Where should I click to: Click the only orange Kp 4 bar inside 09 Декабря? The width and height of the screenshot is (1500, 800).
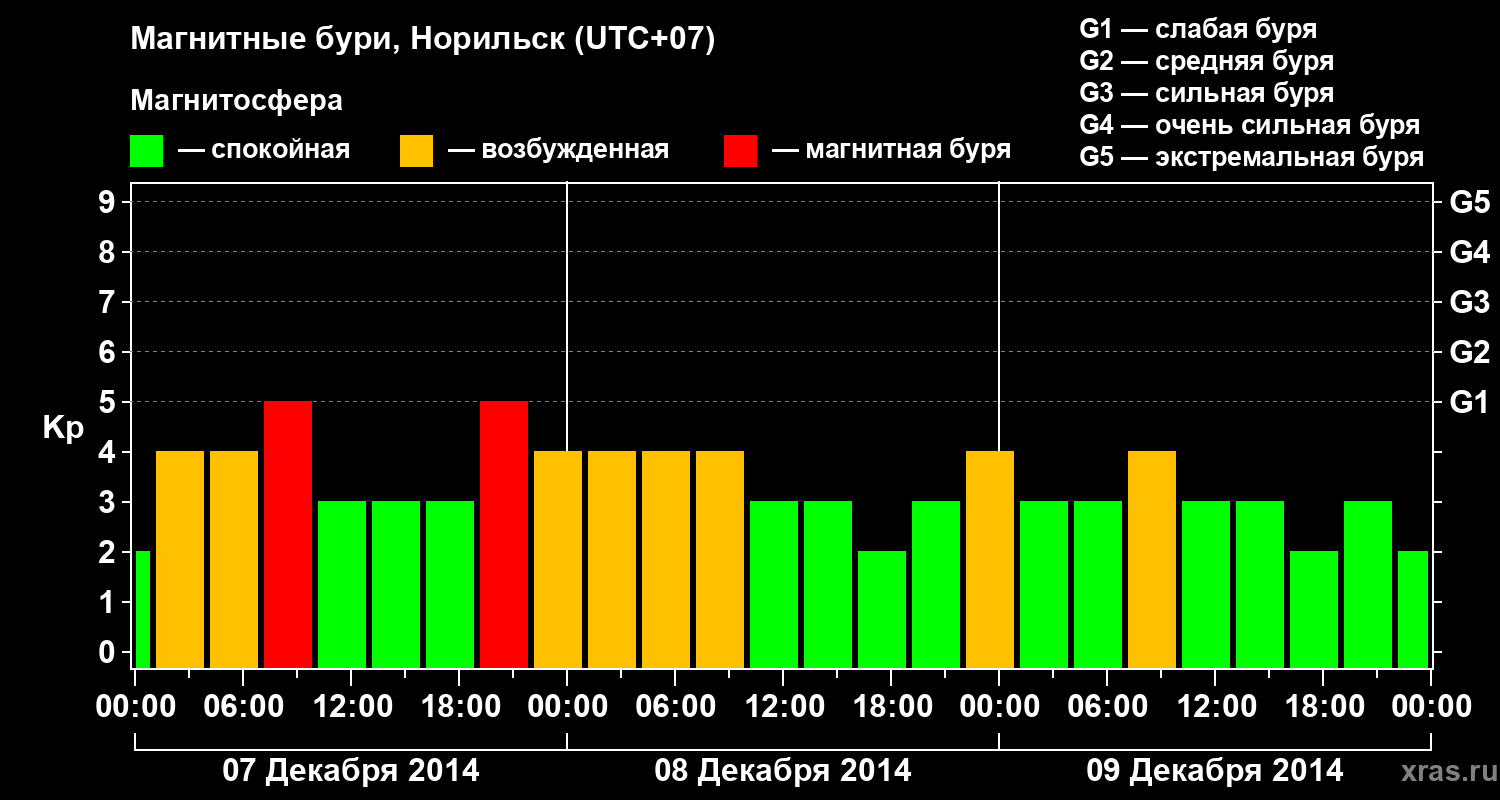point(1152,559)
